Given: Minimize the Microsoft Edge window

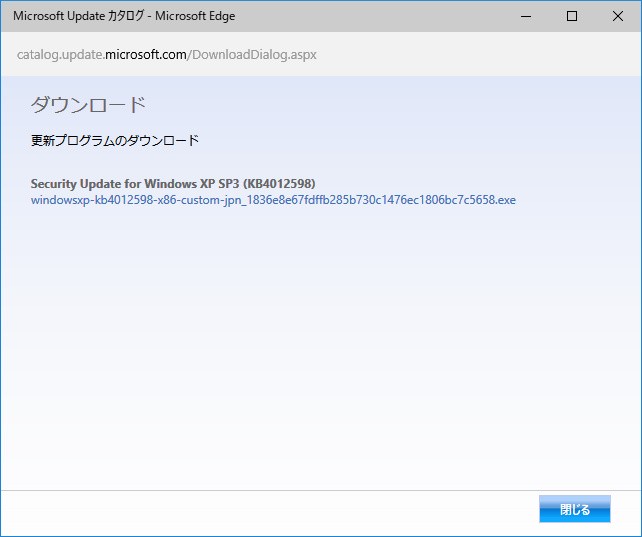Looking at the screenshot, I should coord(526,16).
